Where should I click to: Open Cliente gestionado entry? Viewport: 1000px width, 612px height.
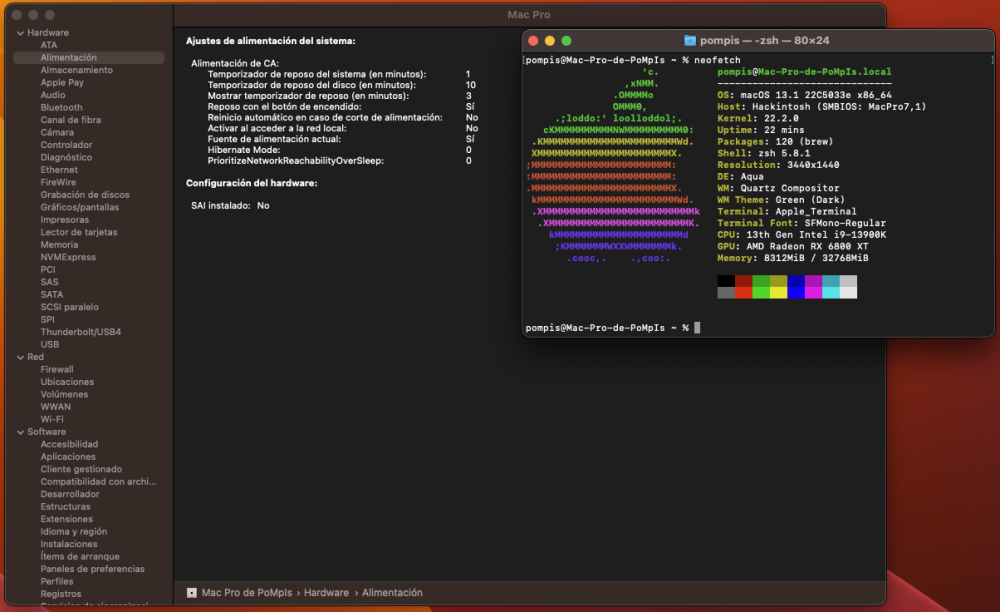81,469
